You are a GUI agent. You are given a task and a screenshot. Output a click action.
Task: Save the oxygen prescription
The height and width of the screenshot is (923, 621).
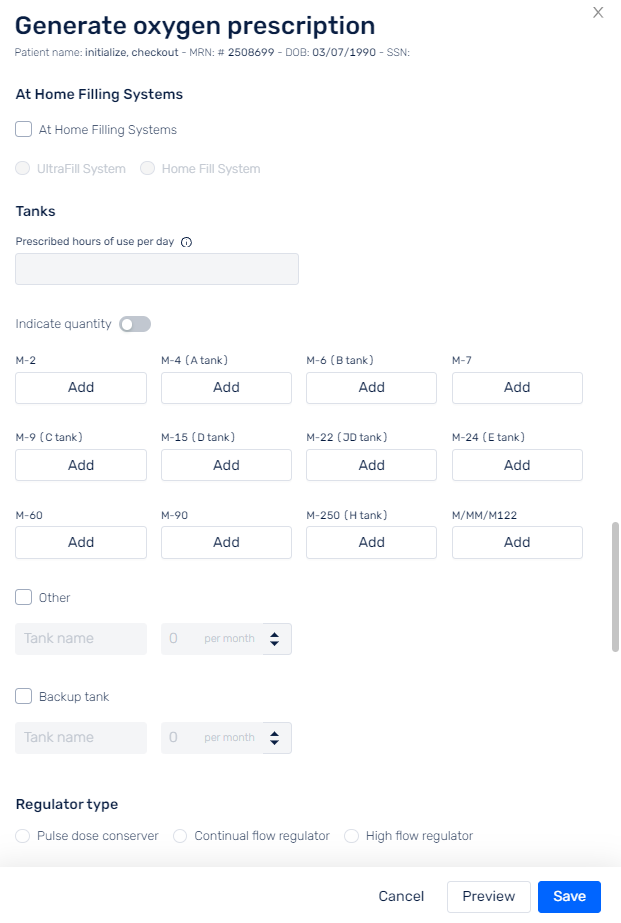click(x=569, y=896)
